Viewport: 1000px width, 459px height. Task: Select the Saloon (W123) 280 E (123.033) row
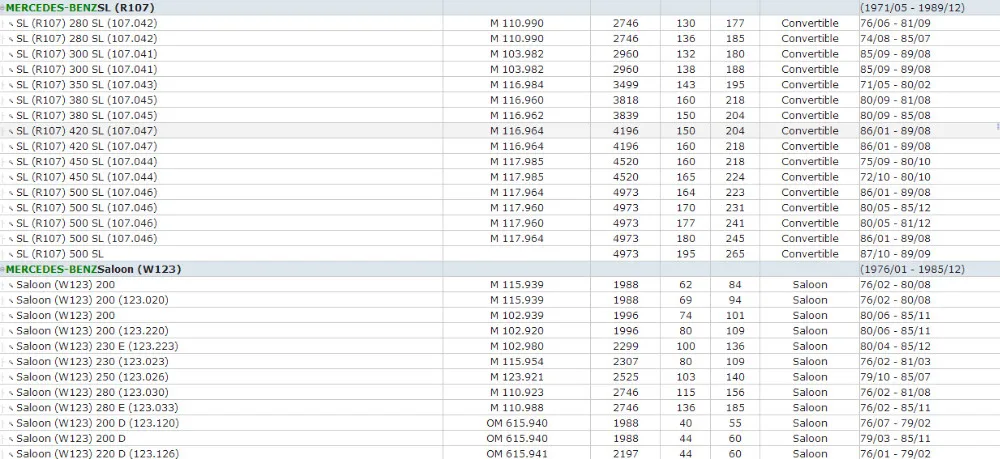[500, 407]
